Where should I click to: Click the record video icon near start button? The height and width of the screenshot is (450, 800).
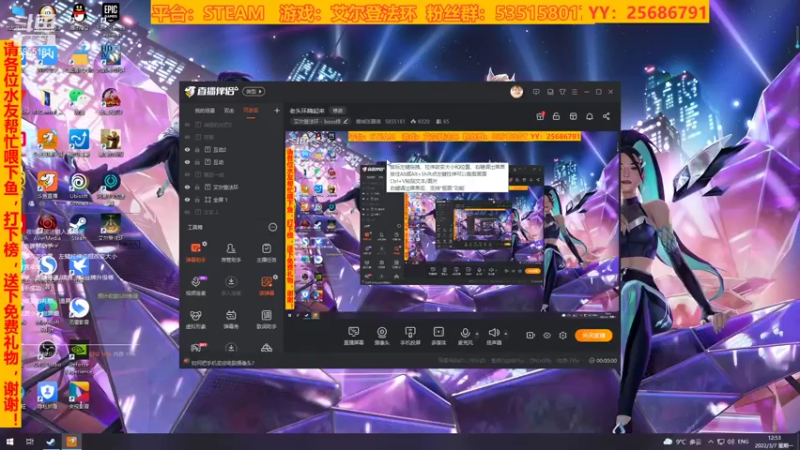(530, 335)
